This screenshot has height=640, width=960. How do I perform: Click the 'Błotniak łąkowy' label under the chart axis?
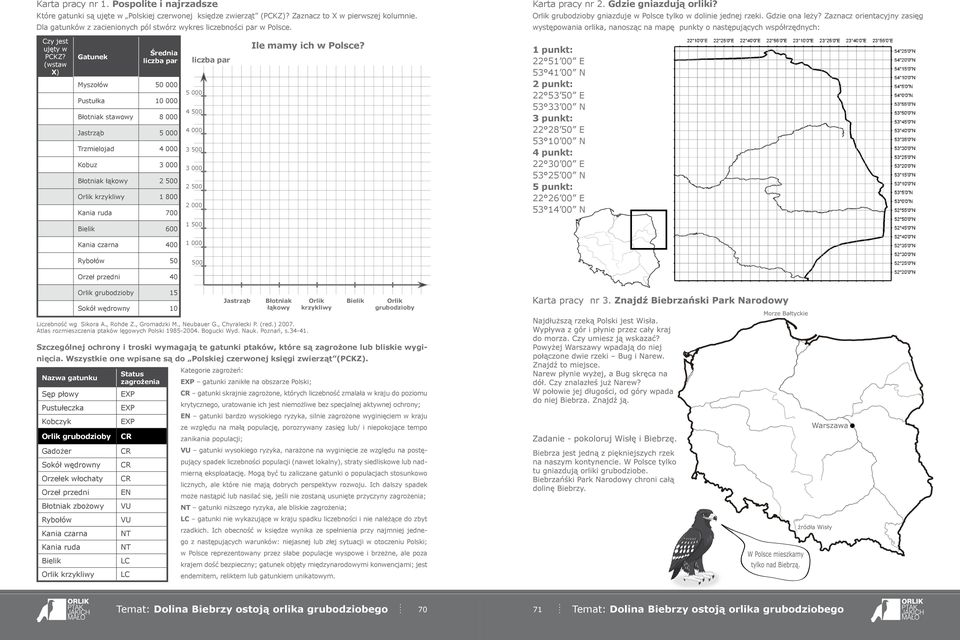pyautogui.click(x=279, y=304)
